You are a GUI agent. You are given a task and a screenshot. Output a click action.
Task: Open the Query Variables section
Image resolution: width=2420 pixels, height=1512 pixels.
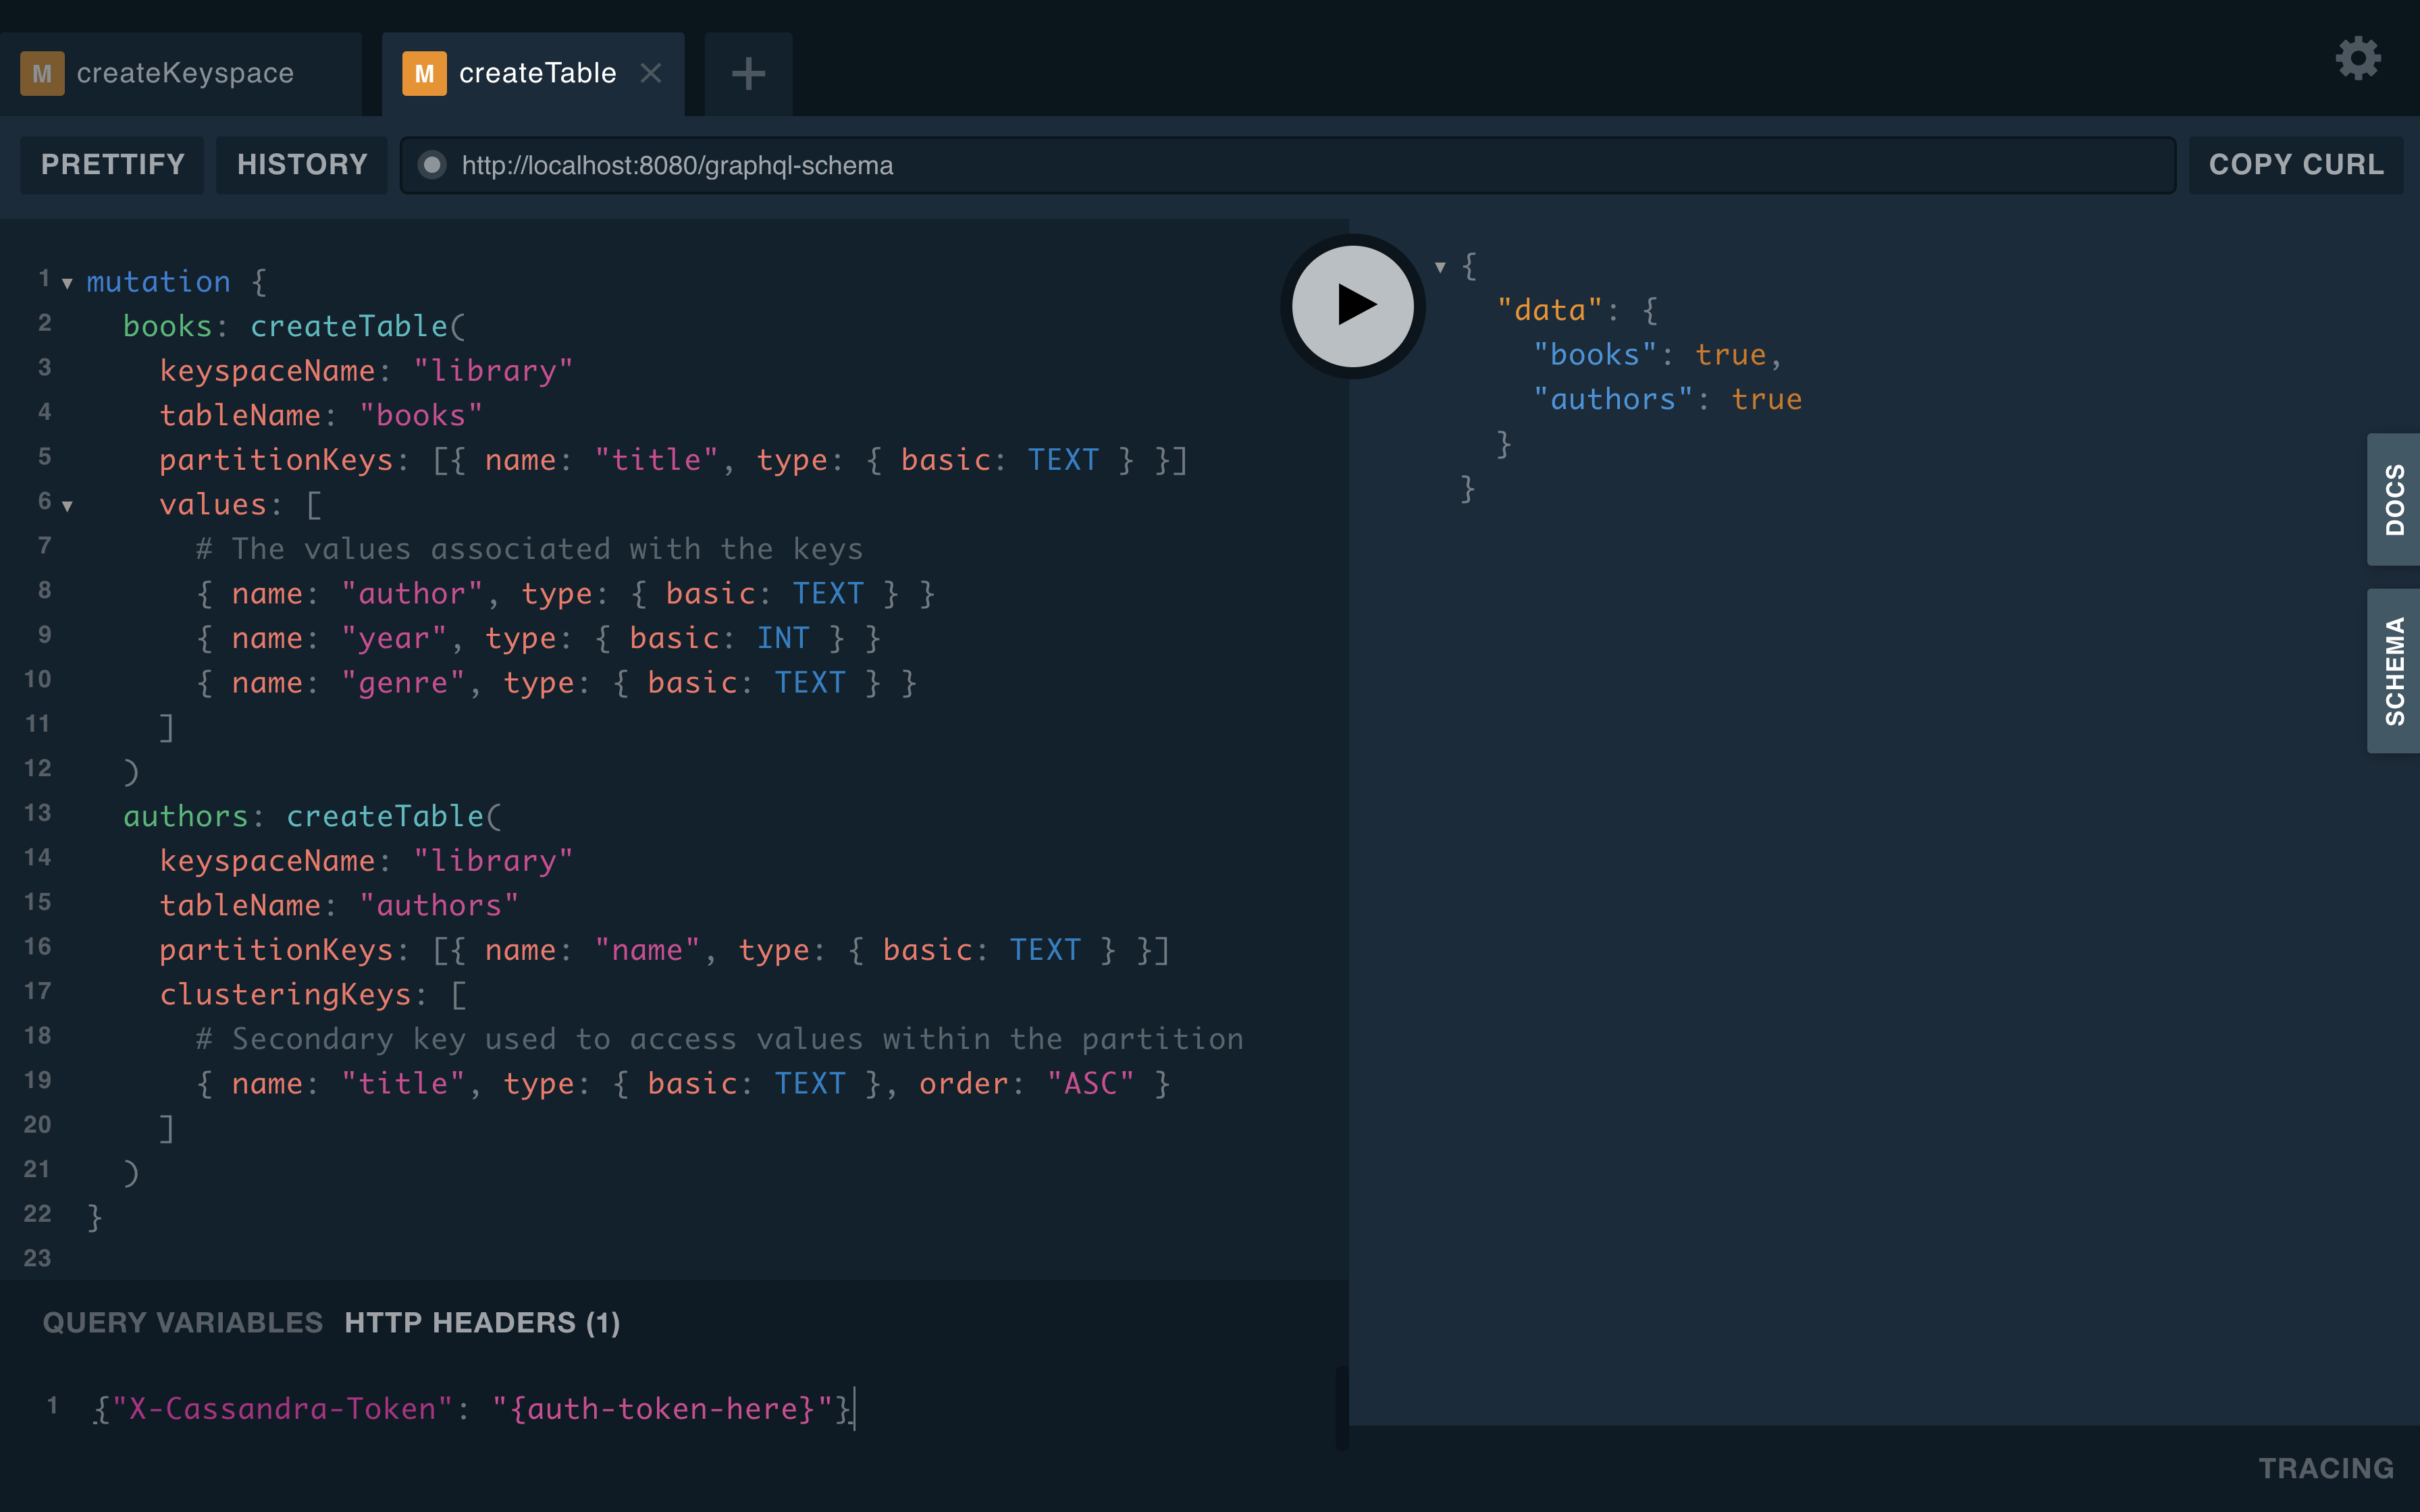click(x=182, y=1323)
